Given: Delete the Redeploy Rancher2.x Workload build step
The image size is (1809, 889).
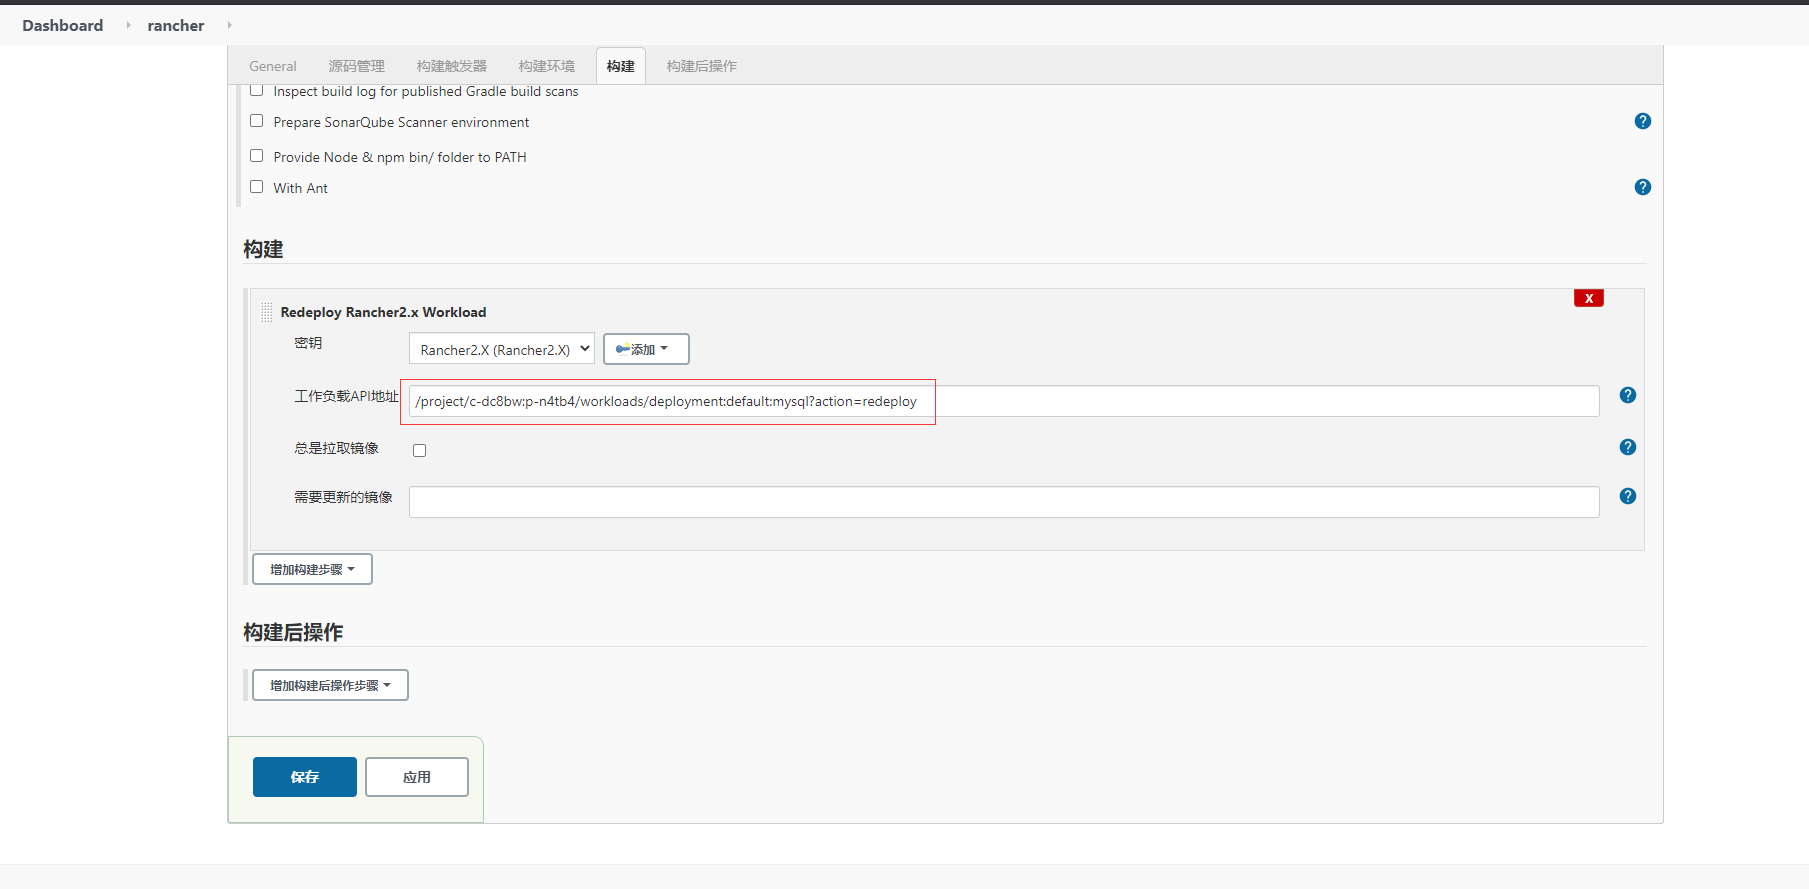Looking at the screenshot, I should click(1588, 298).
